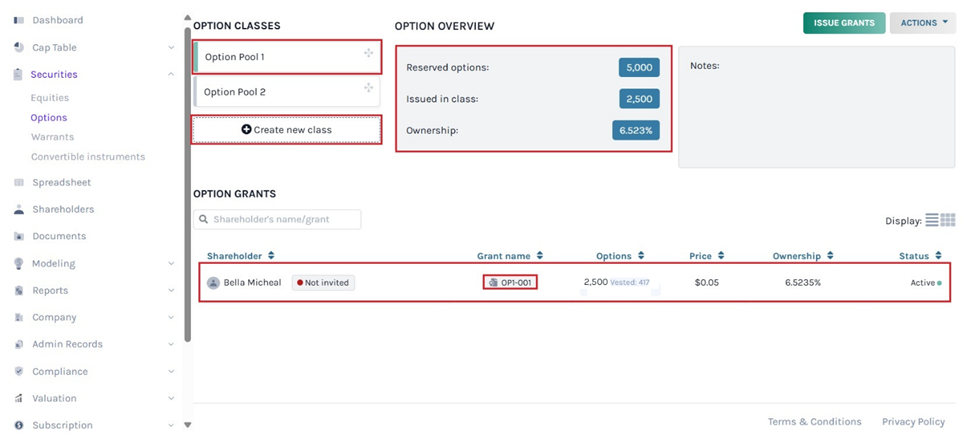
Task: Open the Dashboard sidebar icon
Action: click(x=19, y=21)
